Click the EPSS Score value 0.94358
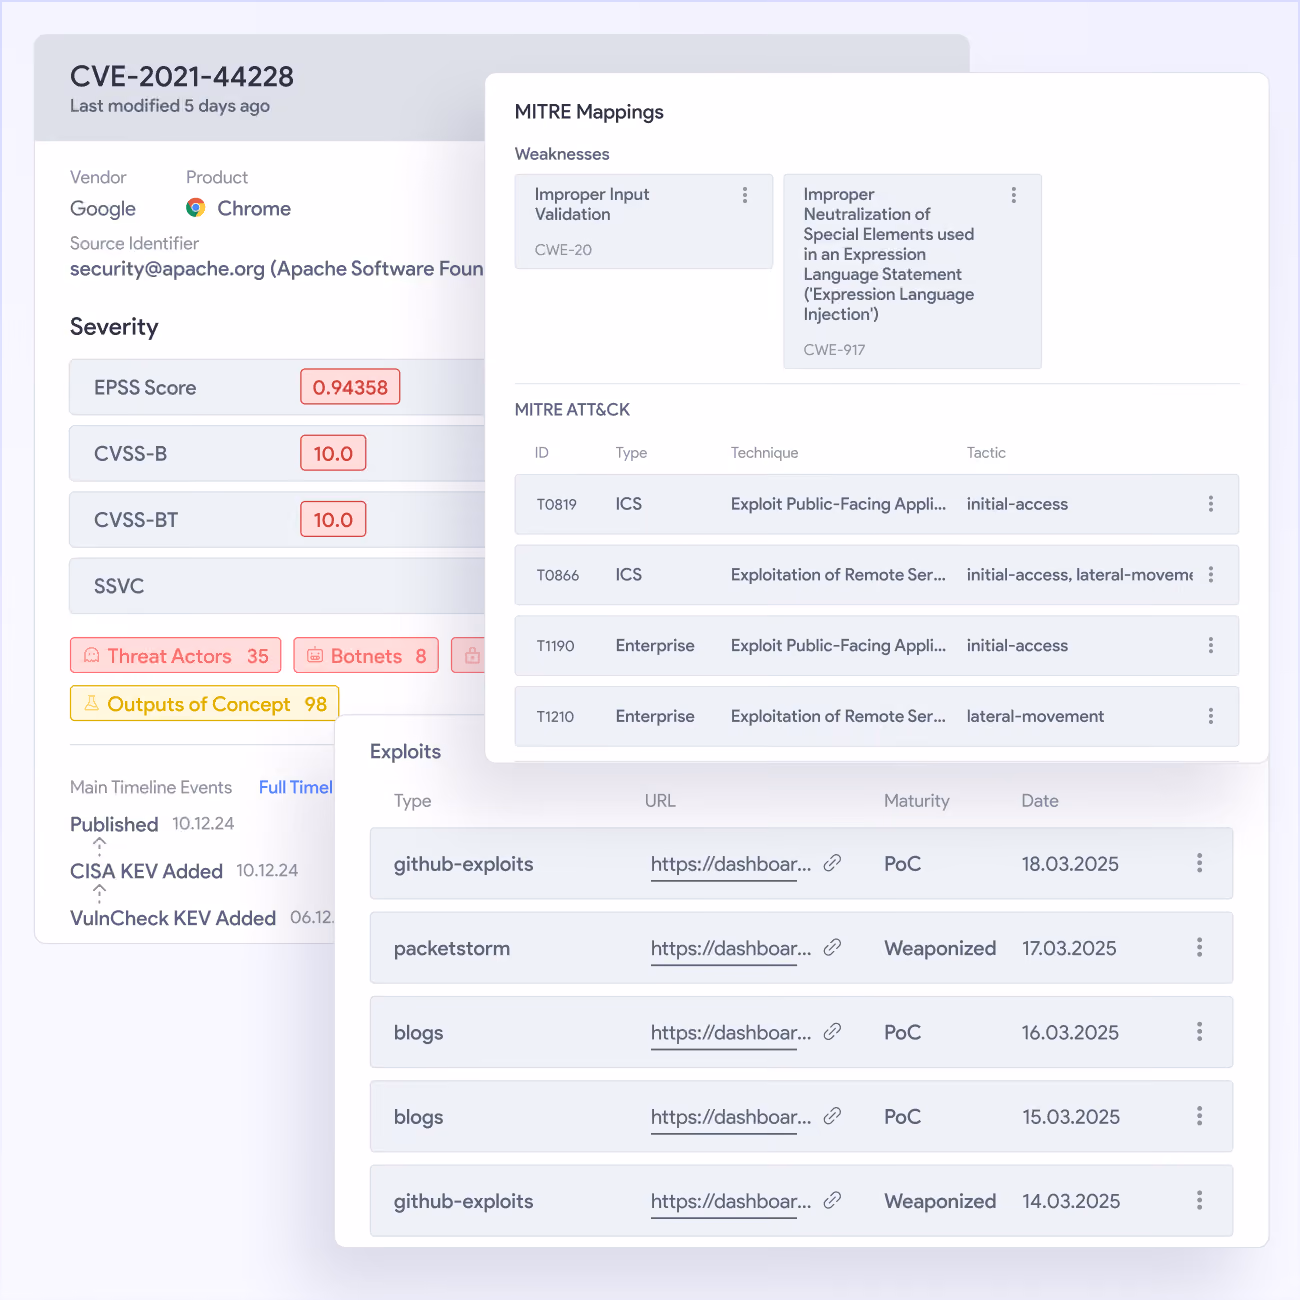The image size is (1300, 1300). (x=350, y=387)
